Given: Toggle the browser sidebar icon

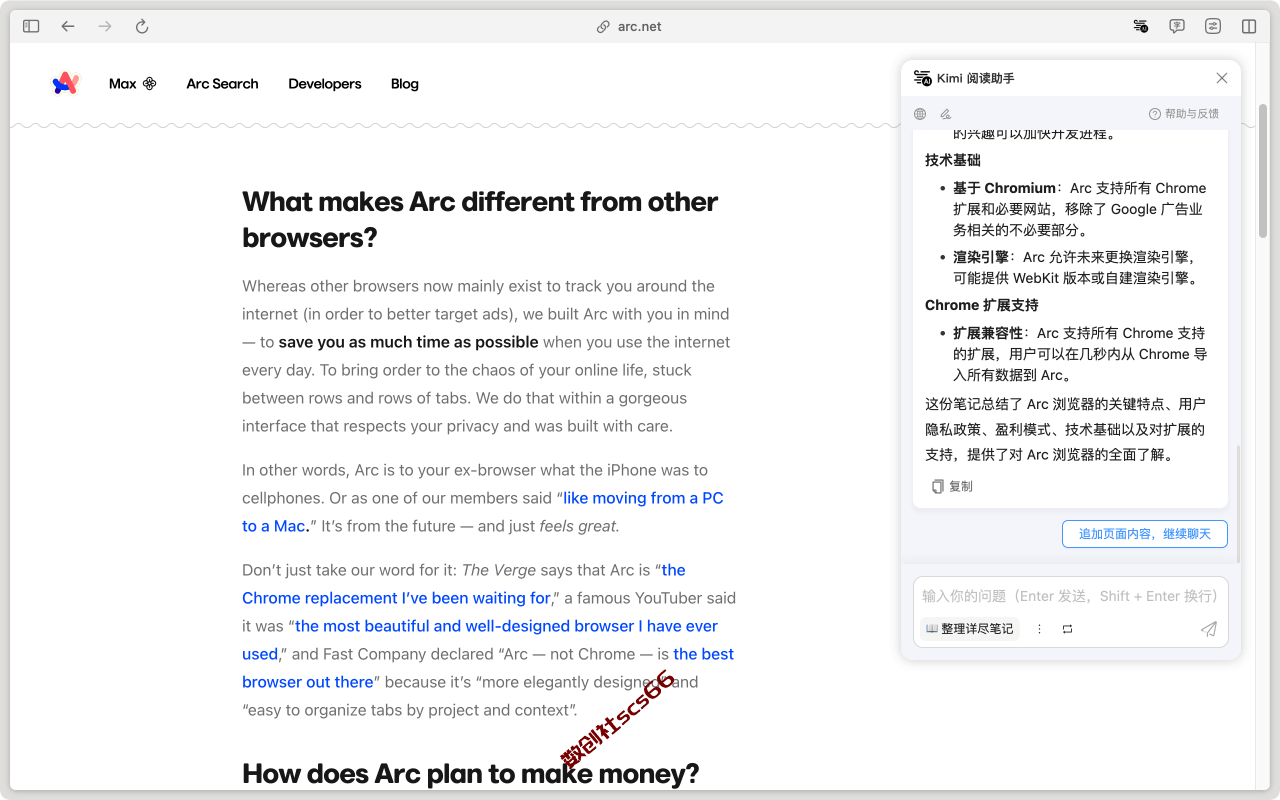Looking at the screenshot, I should pos(31,27).
